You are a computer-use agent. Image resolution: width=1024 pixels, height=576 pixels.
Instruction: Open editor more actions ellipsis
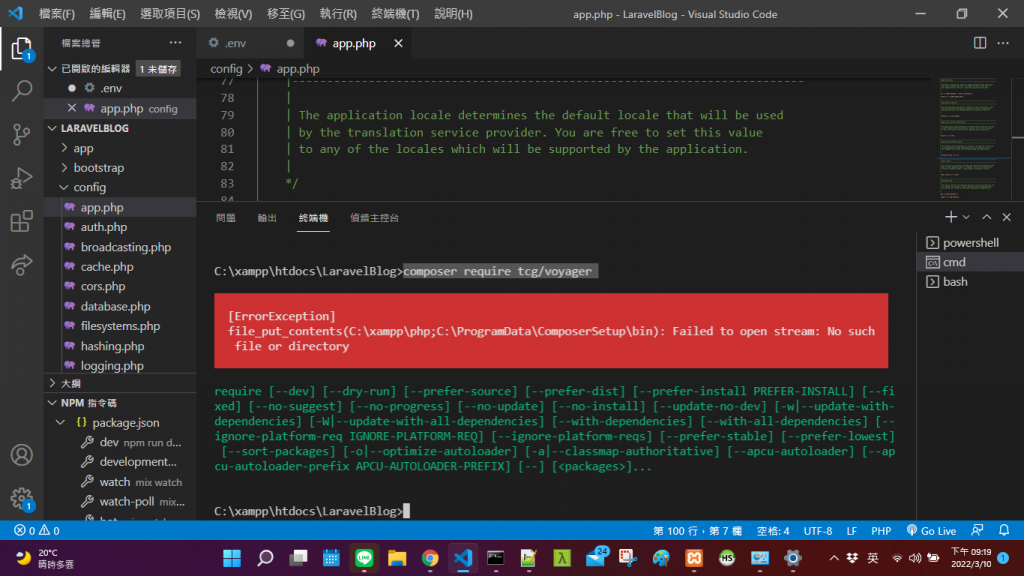[1003, 43]
